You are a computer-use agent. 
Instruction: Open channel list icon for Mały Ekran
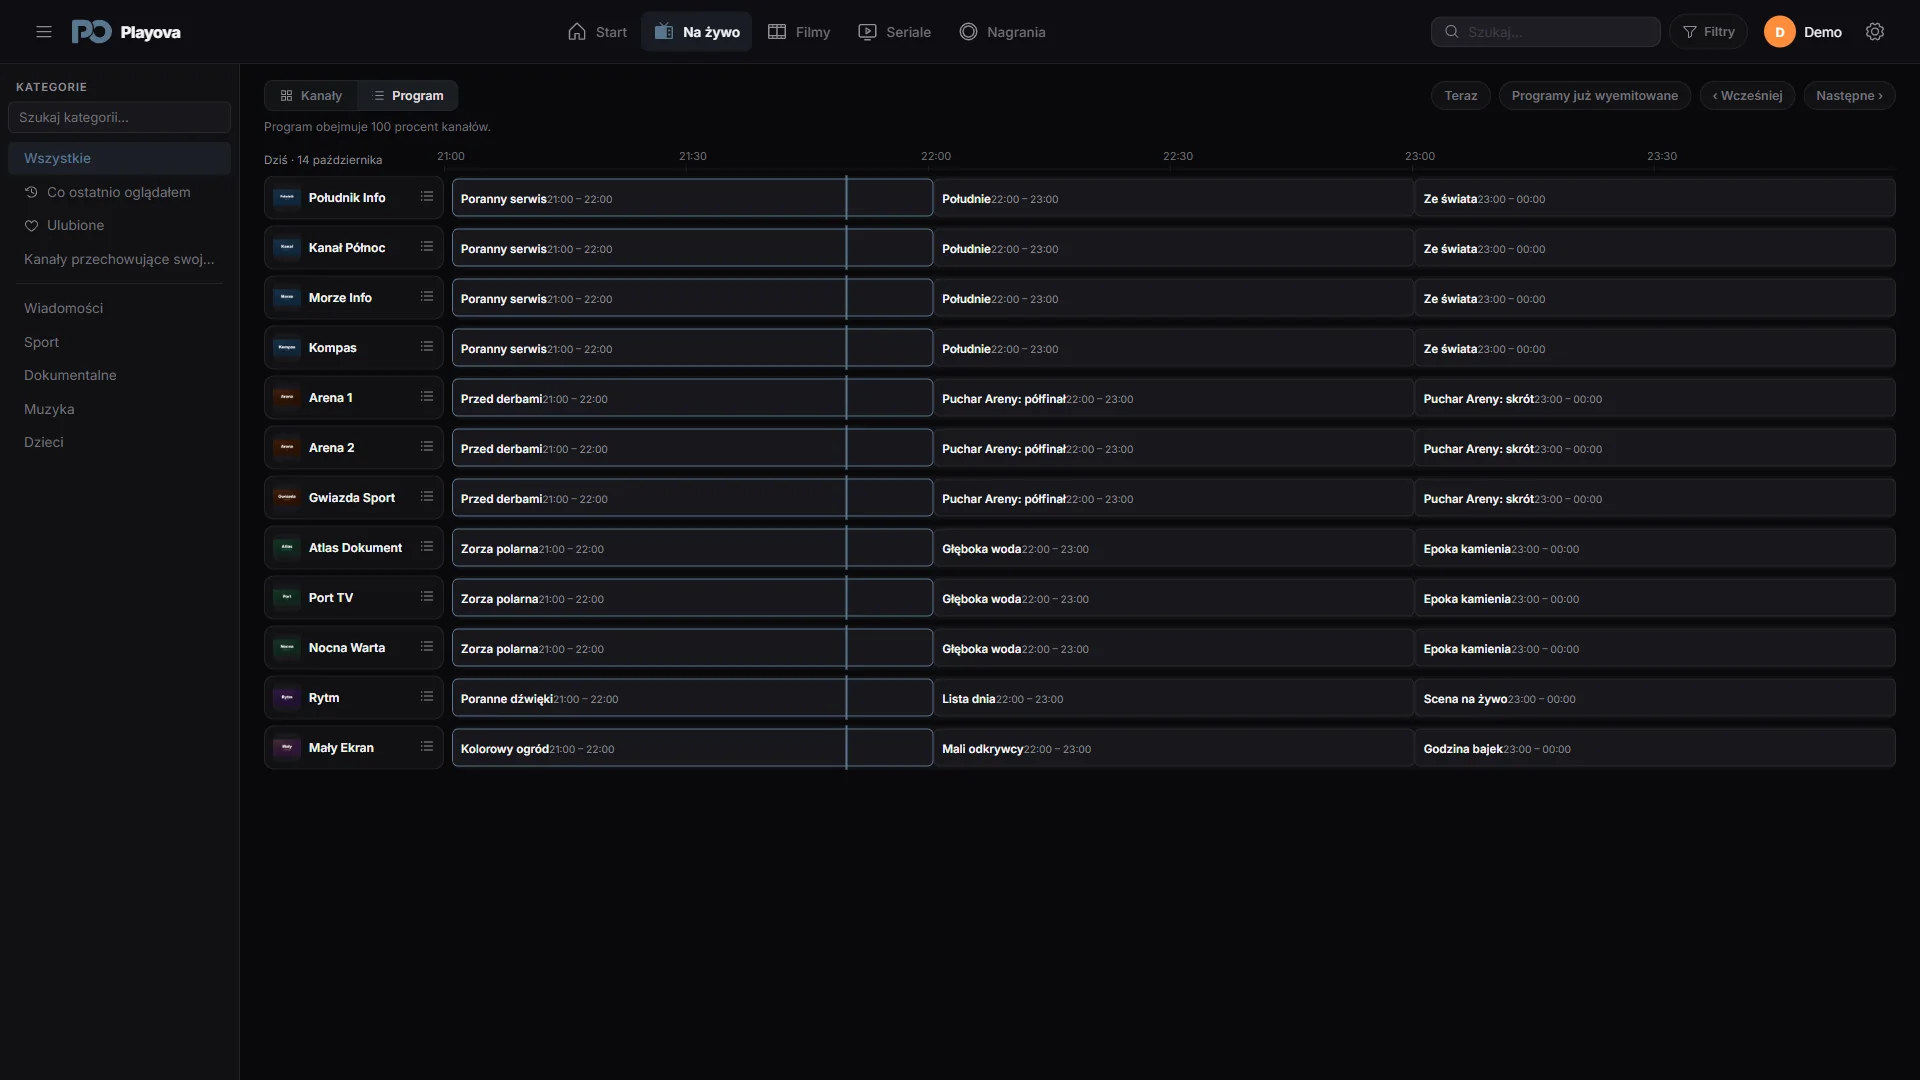coord(427,747)
